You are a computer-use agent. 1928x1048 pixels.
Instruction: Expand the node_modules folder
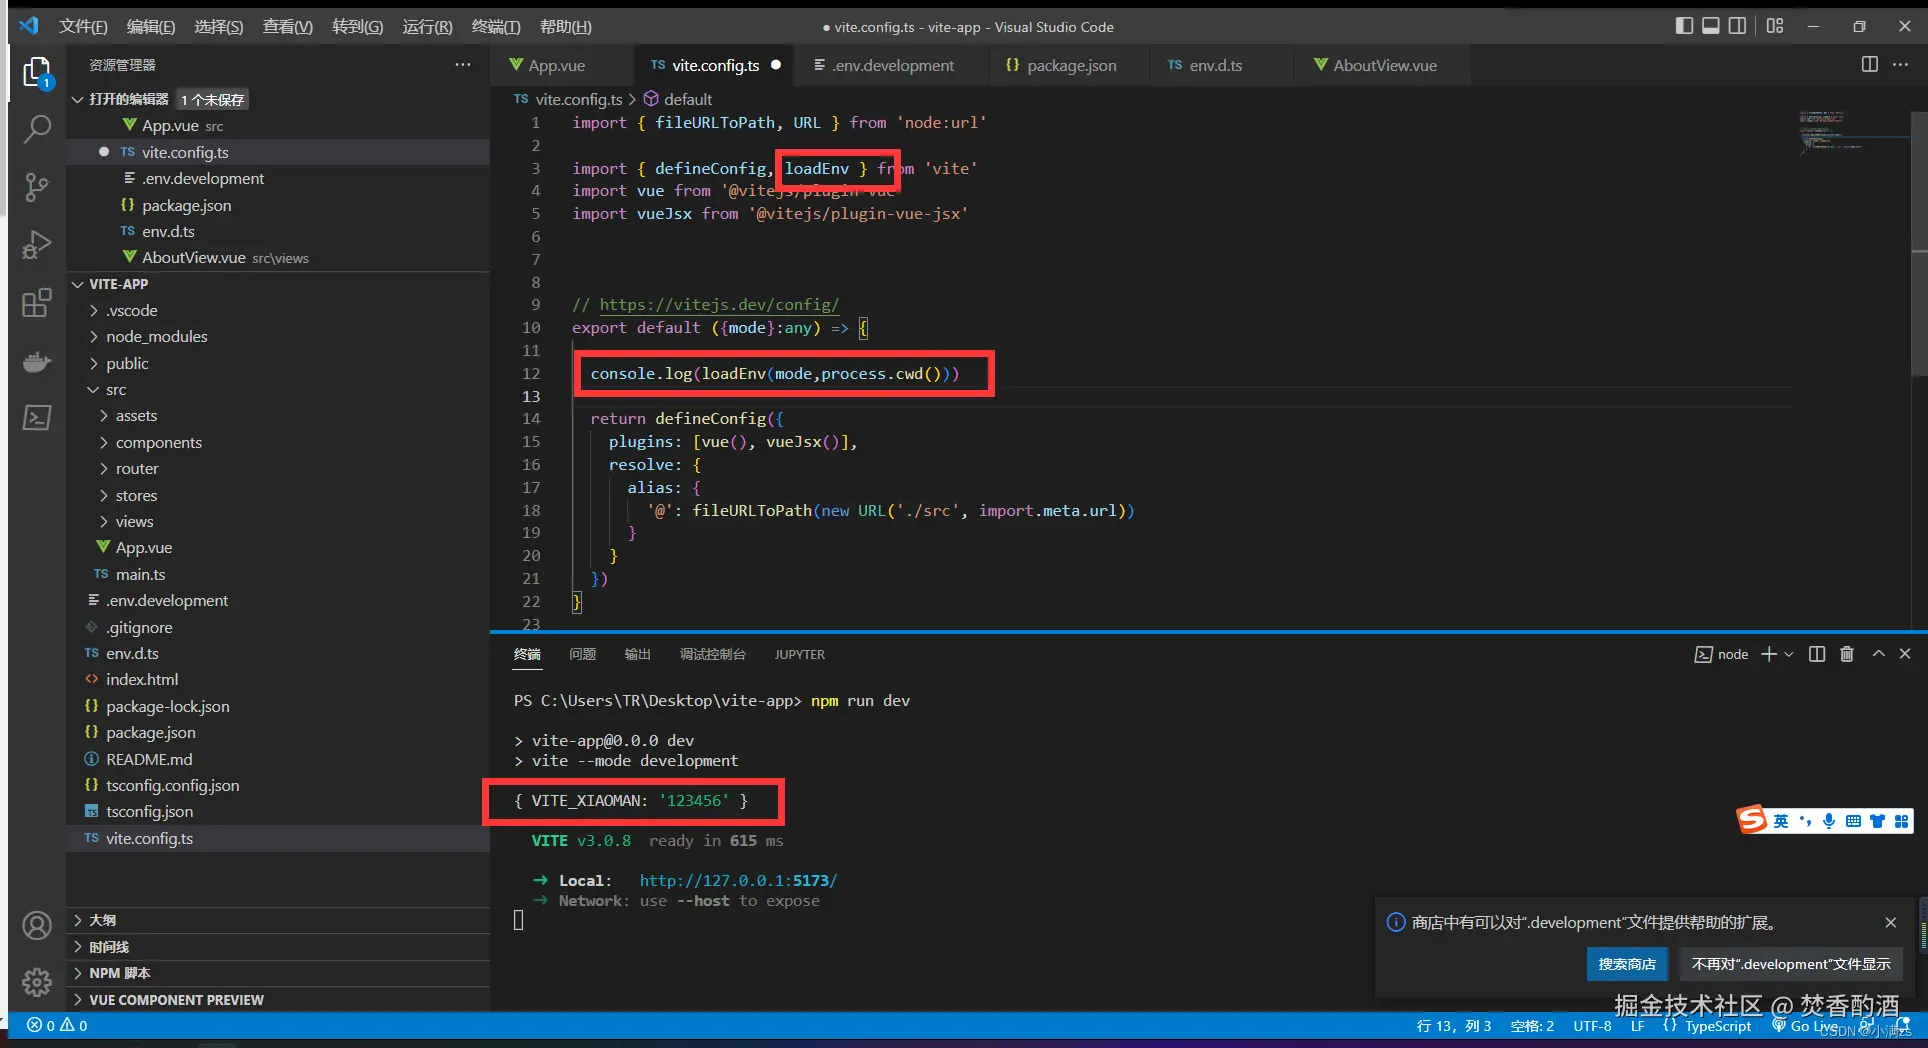156,337
